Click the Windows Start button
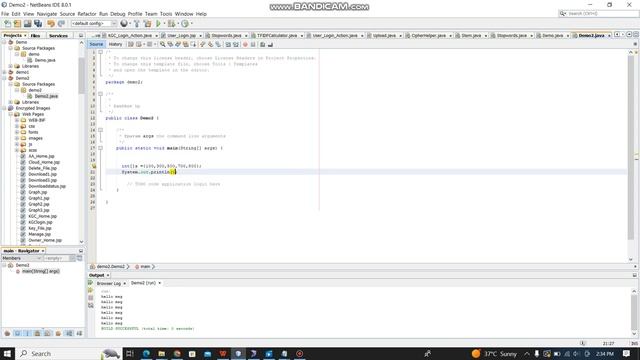The width and height of the screenshot is (640, 360). click(7, 353)
